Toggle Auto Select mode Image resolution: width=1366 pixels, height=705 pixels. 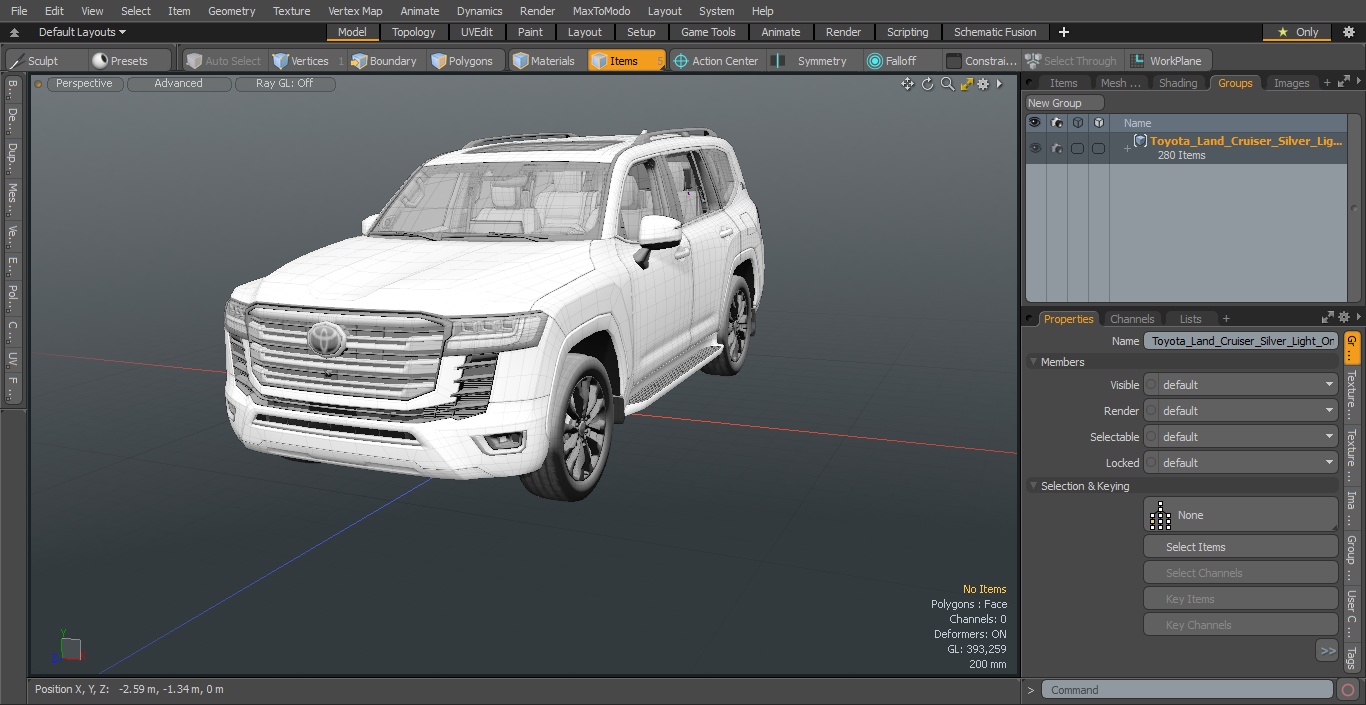click(x=224, y=61)
